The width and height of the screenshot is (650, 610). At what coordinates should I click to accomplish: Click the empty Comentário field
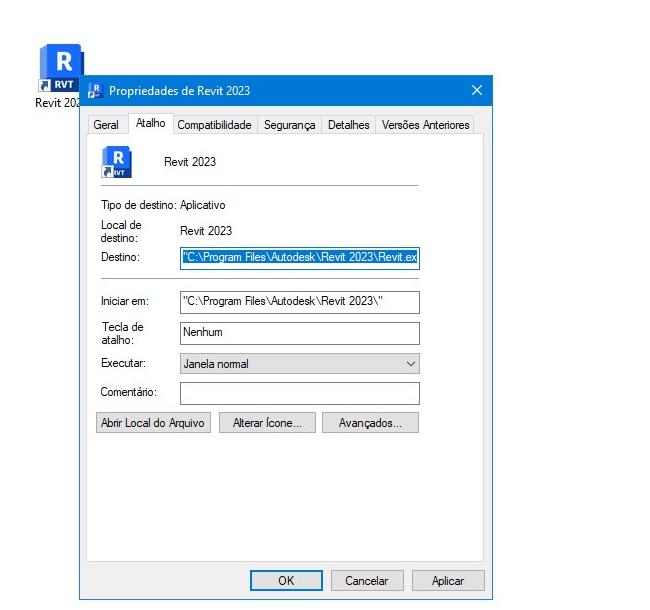300,393
